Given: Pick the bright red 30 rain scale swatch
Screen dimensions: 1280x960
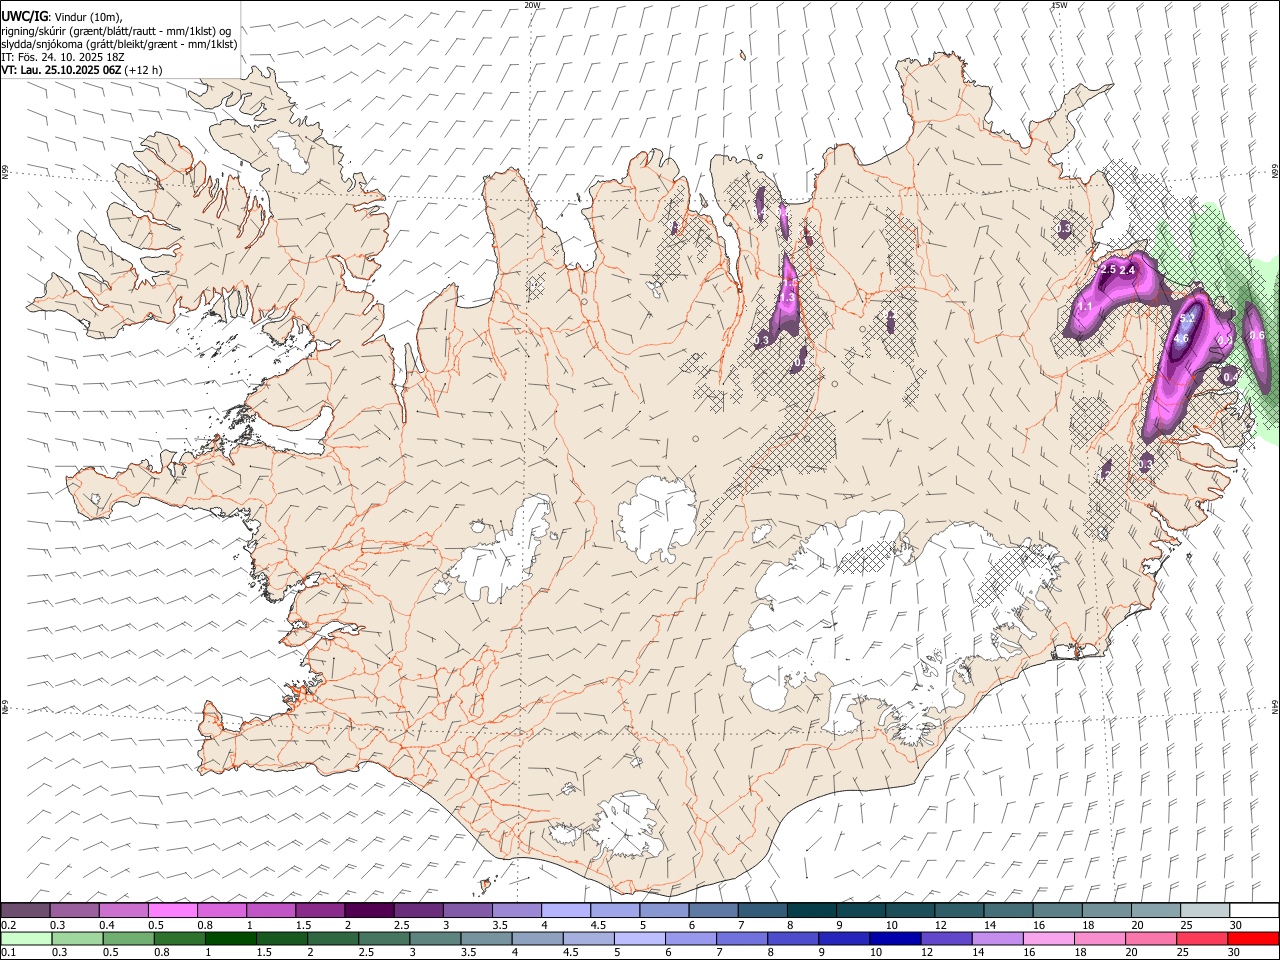Looking at the screenshot, I should [x=1252, y=938].
